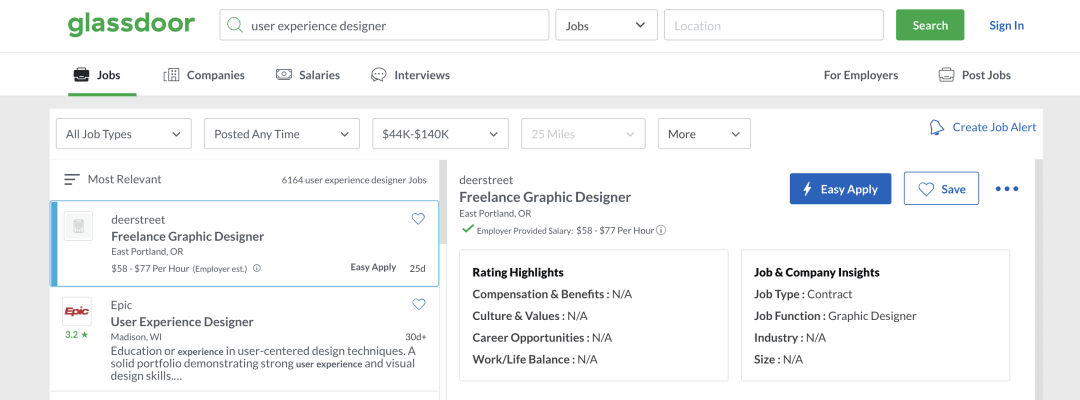Click the Sign In link
This screenshot has width=1080, height=400.
click(x=1007, y=25)
